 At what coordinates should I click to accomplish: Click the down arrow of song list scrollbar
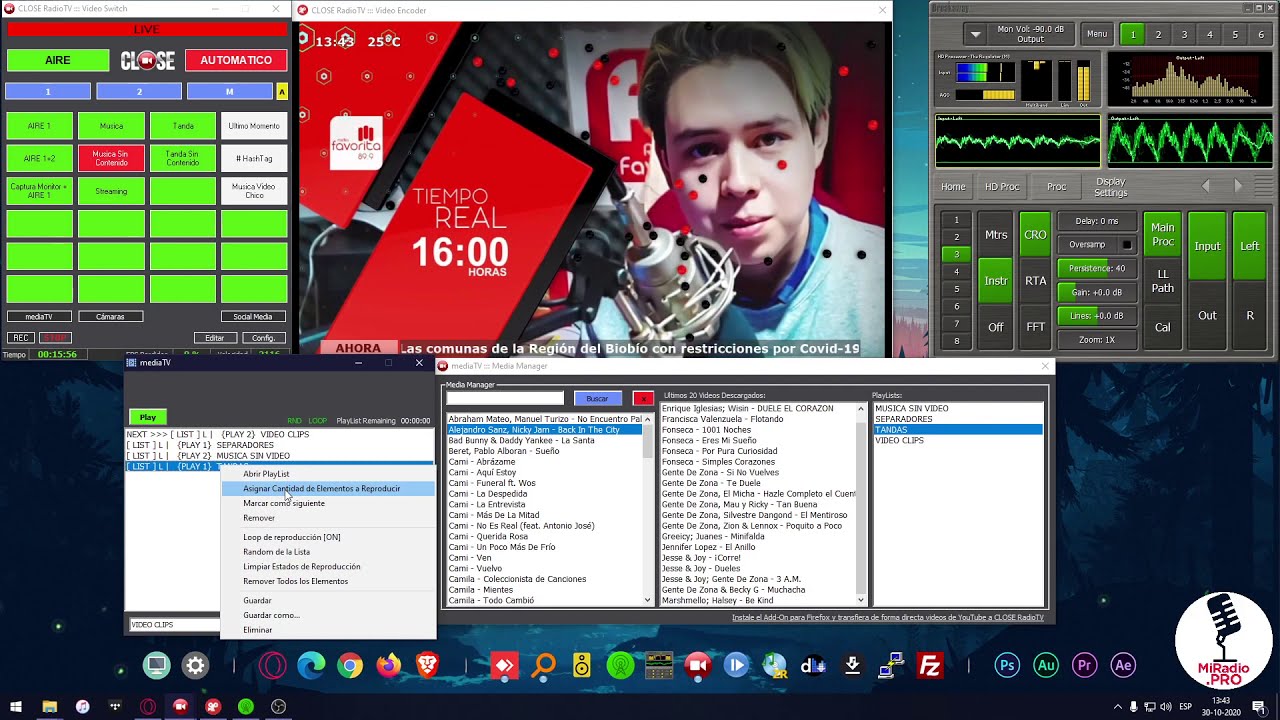tap(648, 600)
